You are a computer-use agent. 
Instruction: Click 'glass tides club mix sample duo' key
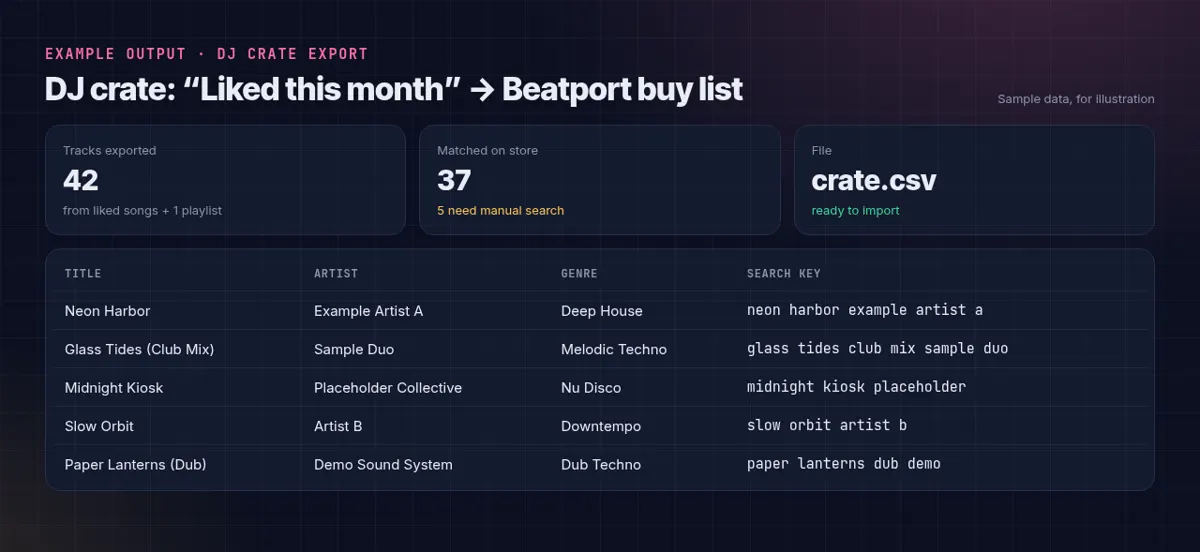point(877,348)
